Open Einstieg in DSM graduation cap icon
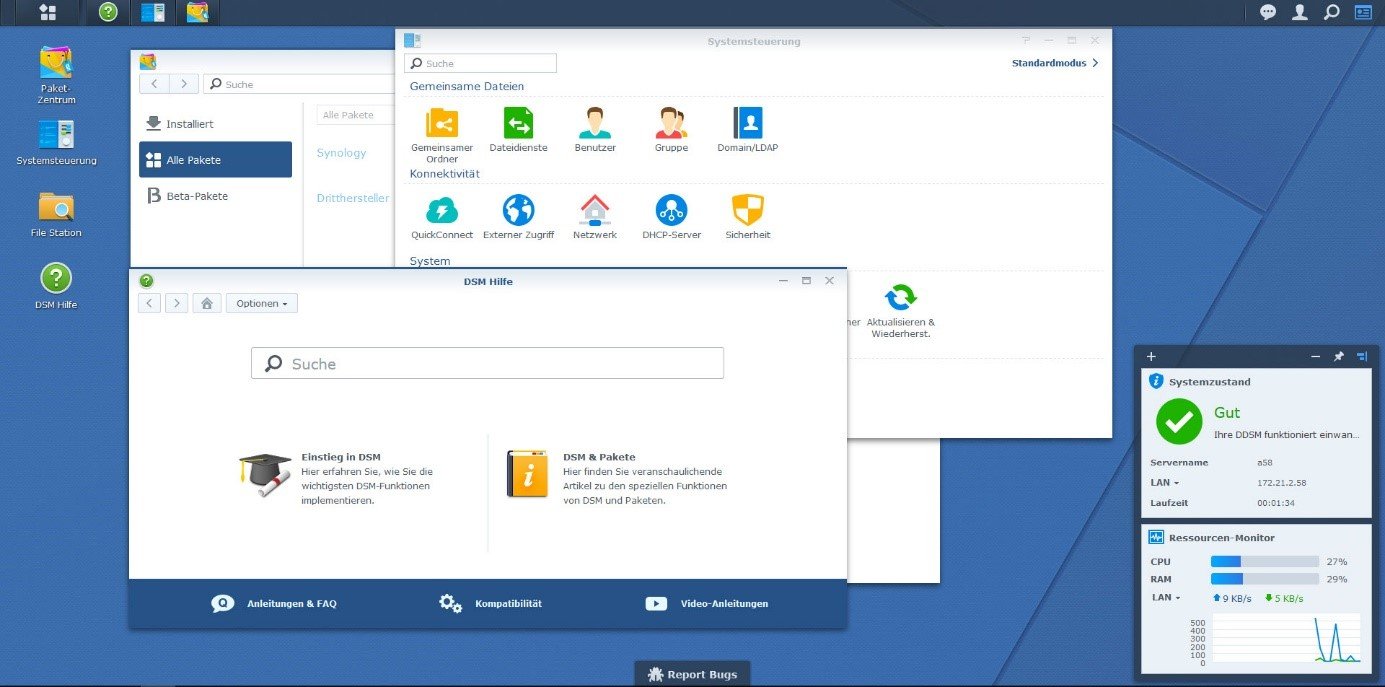 [x=265, y=473]
